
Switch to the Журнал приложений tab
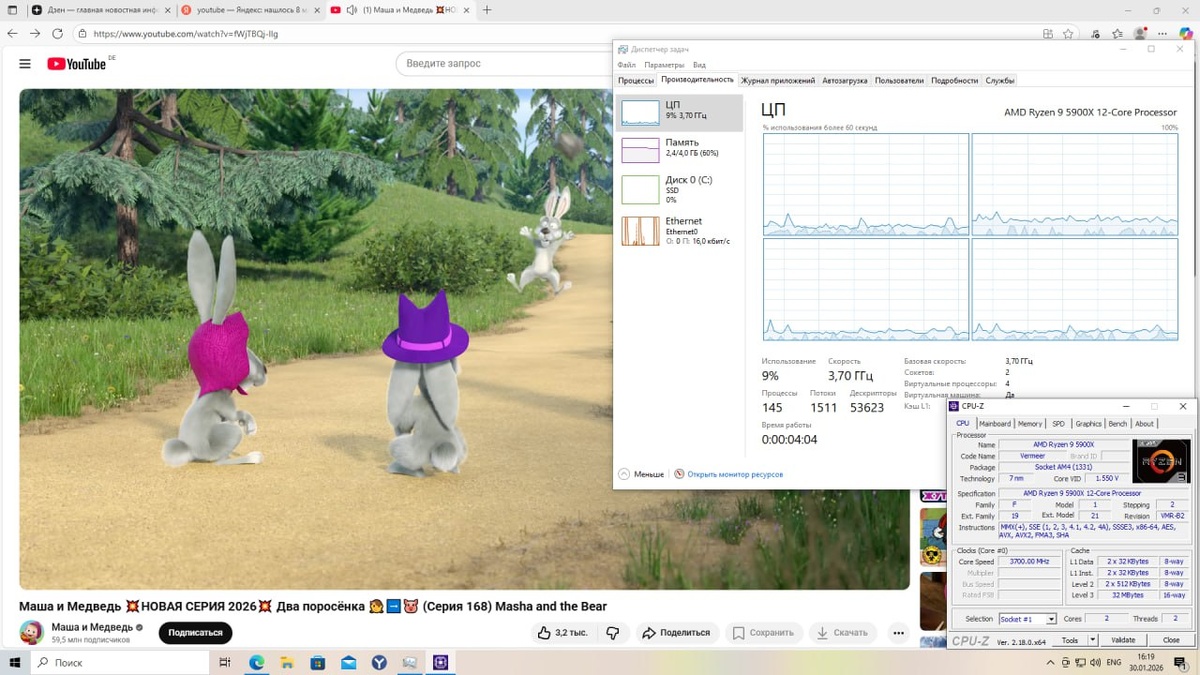(x=778, y=80)
